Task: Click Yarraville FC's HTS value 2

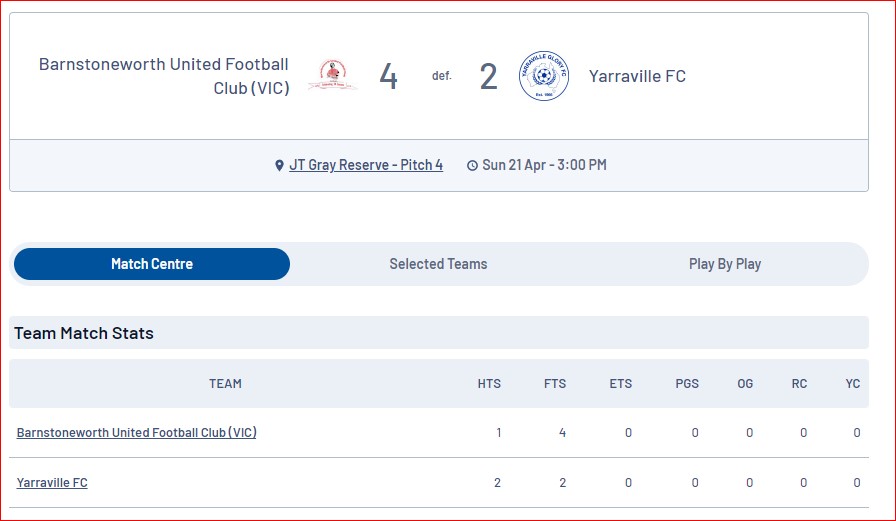Action: pos(497,483)
